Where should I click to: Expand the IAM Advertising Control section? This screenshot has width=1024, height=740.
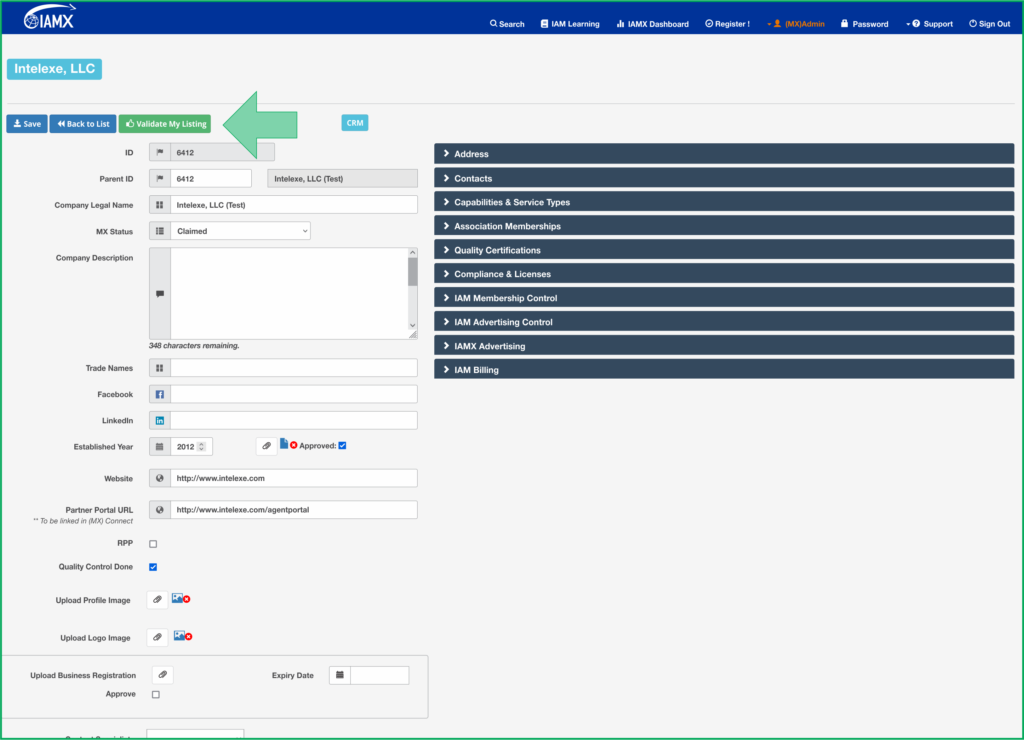coord(724,321)
